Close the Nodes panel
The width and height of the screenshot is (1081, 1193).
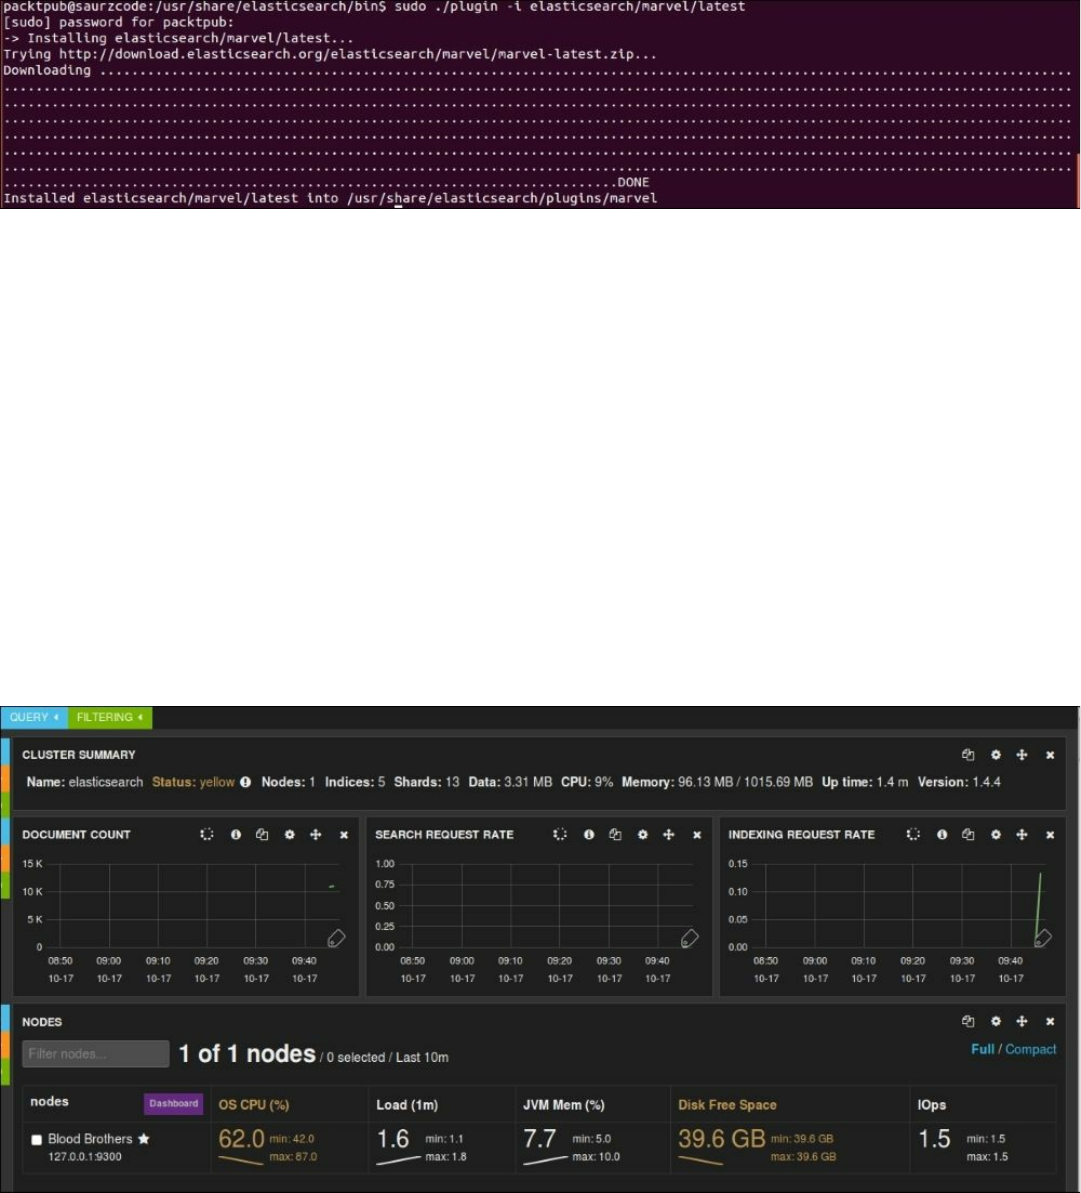(x=1050, y=1022)
